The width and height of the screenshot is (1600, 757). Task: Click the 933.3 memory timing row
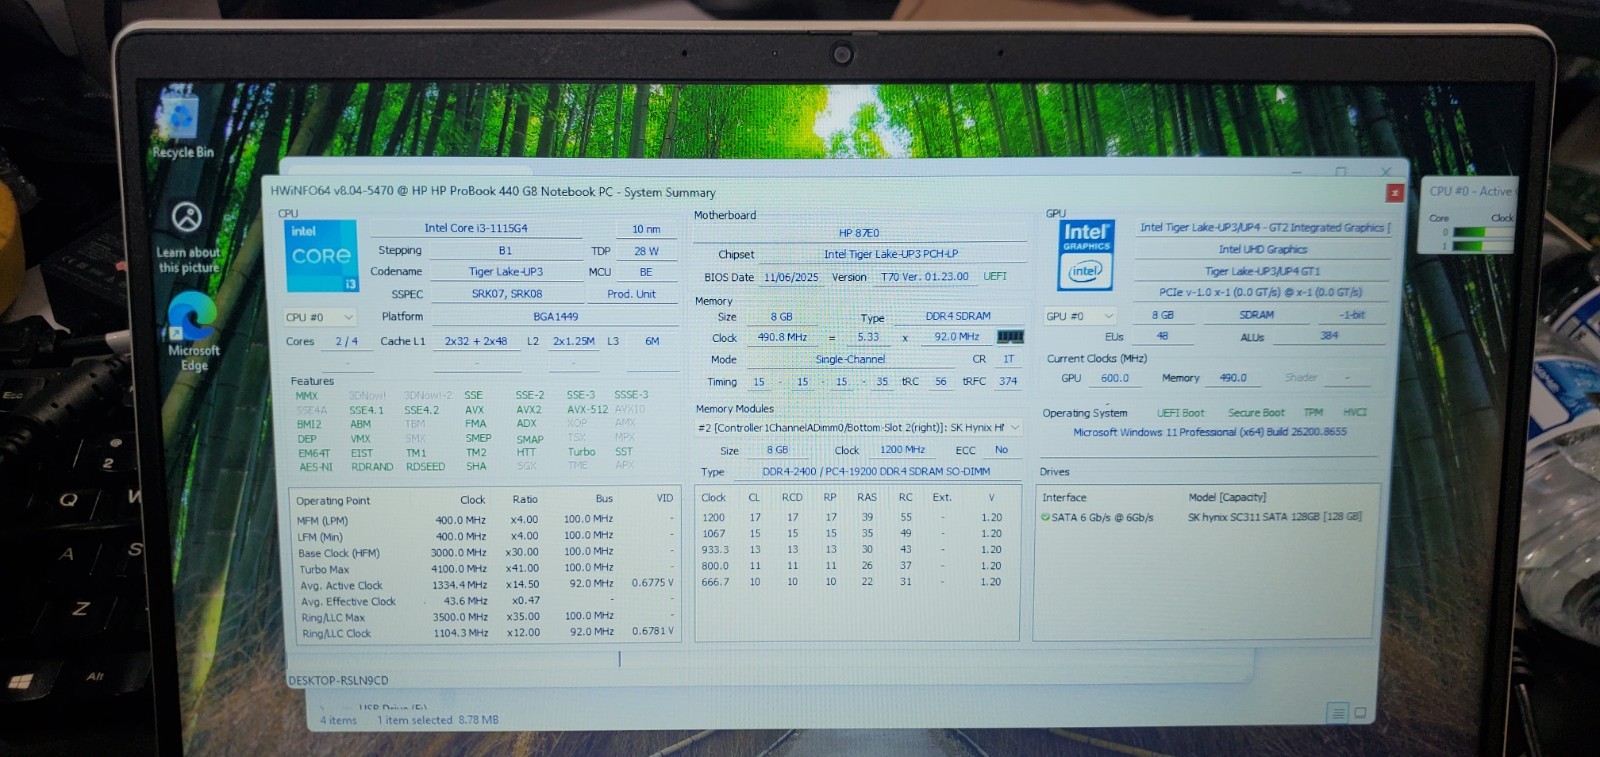point(856,550)
